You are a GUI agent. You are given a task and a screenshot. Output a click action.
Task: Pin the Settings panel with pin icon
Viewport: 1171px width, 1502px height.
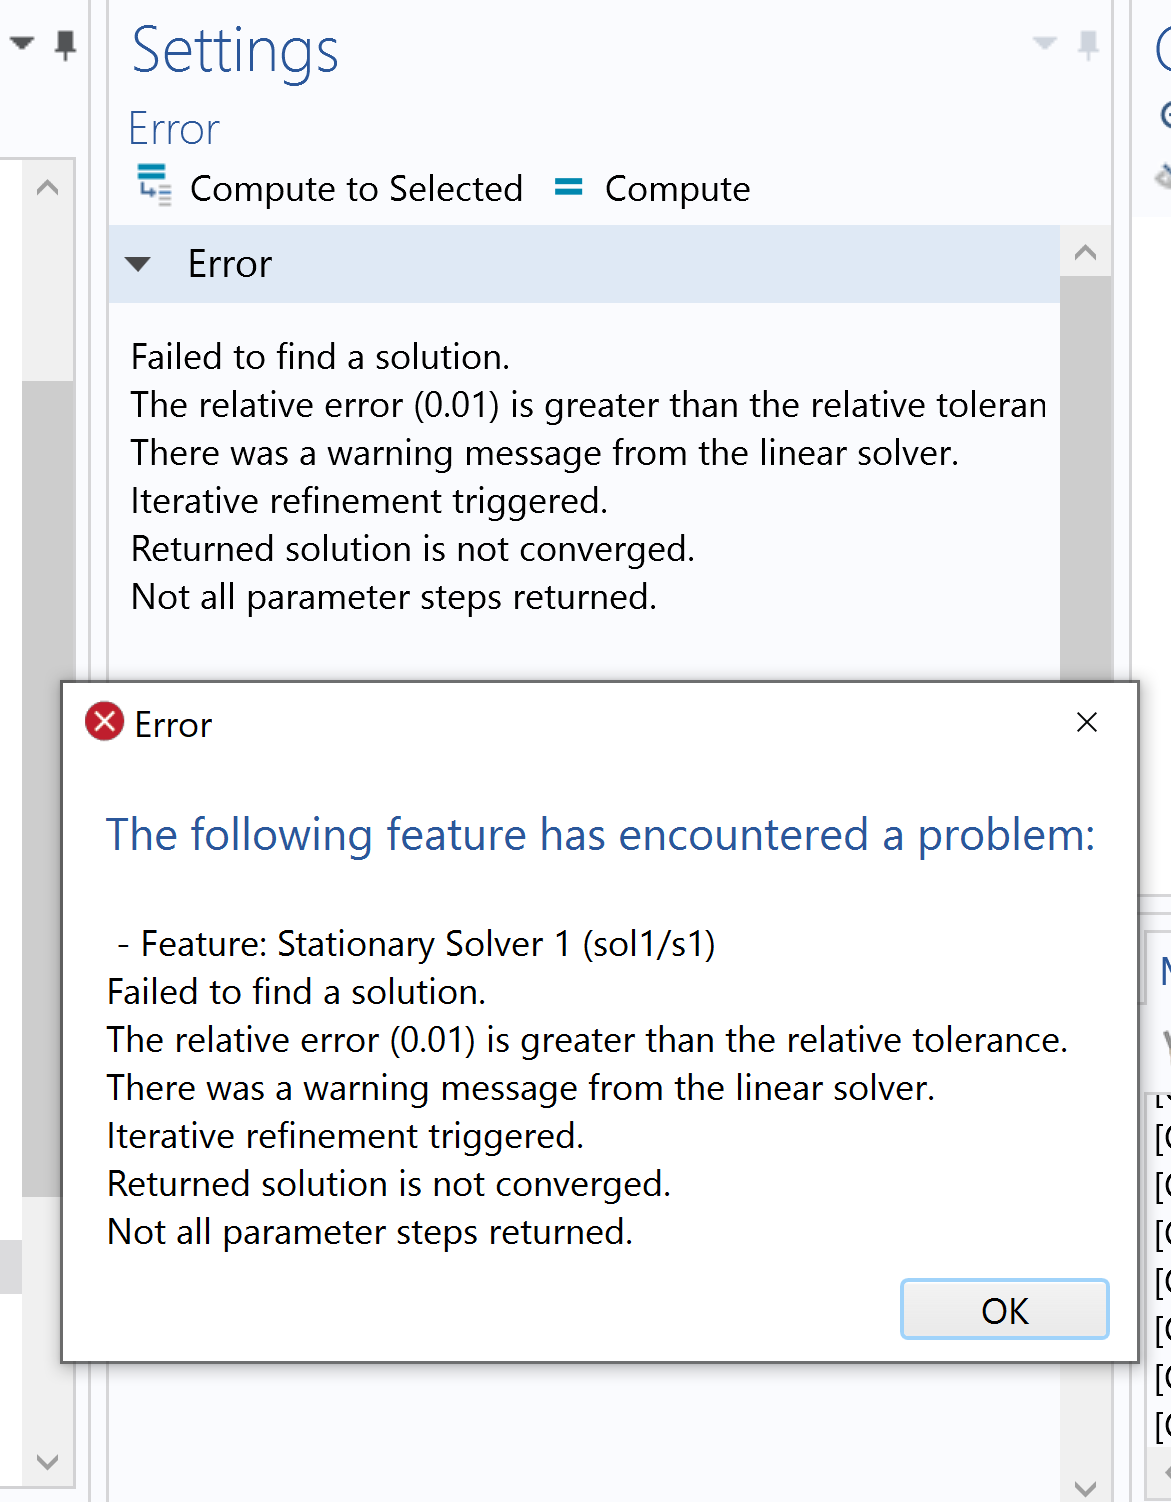point(1088,45)
